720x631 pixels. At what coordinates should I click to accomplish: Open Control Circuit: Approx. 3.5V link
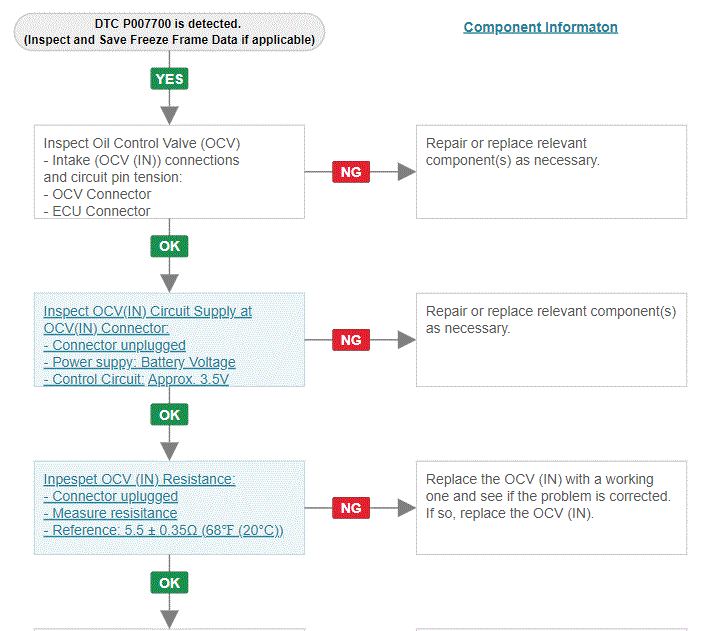[136, 379]
